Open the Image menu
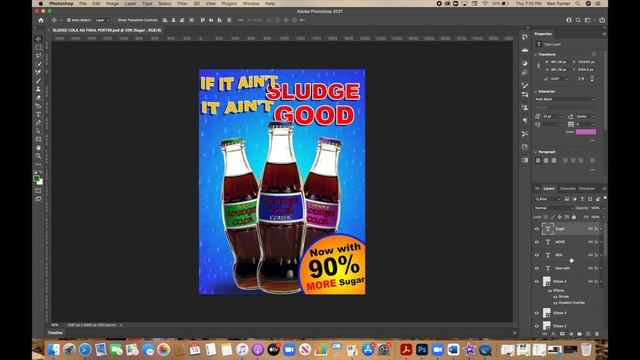The width and height of the screenshot is (640, 360). [112, 3]
